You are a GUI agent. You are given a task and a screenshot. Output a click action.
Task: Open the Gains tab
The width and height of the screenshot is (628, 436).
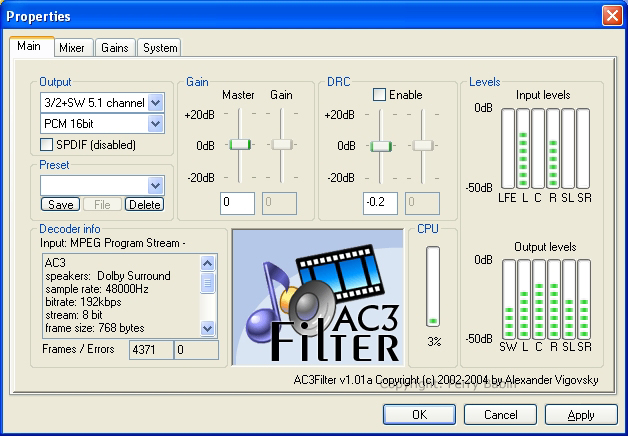114,48
